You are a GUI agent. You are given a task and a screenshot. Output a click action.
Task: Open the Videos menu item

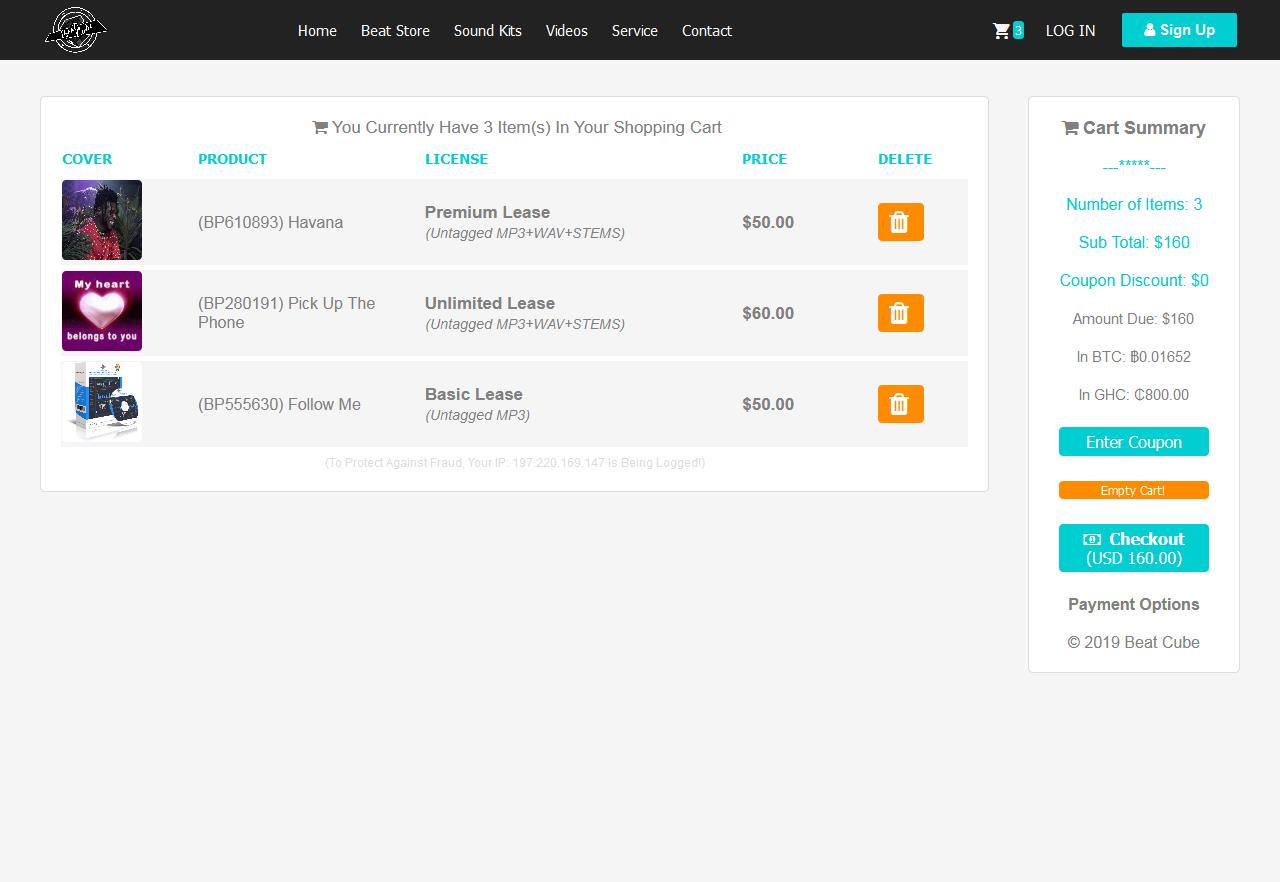pos(566,31)
